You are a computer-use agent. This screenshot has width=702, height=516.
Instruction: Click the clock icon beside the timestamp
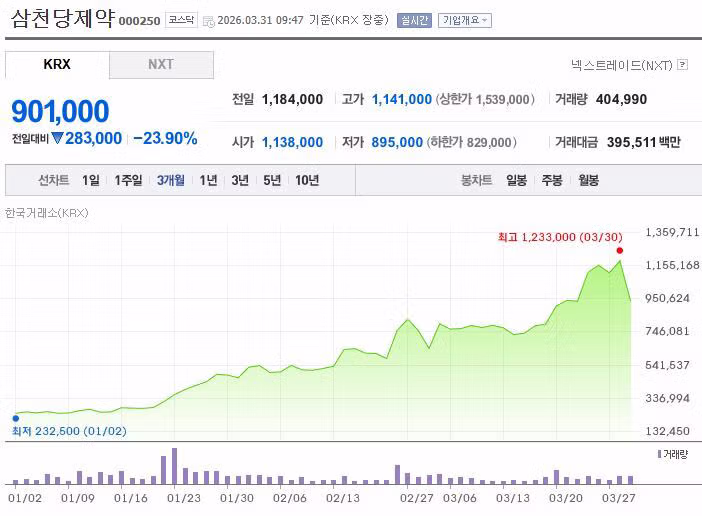point(208,20)
